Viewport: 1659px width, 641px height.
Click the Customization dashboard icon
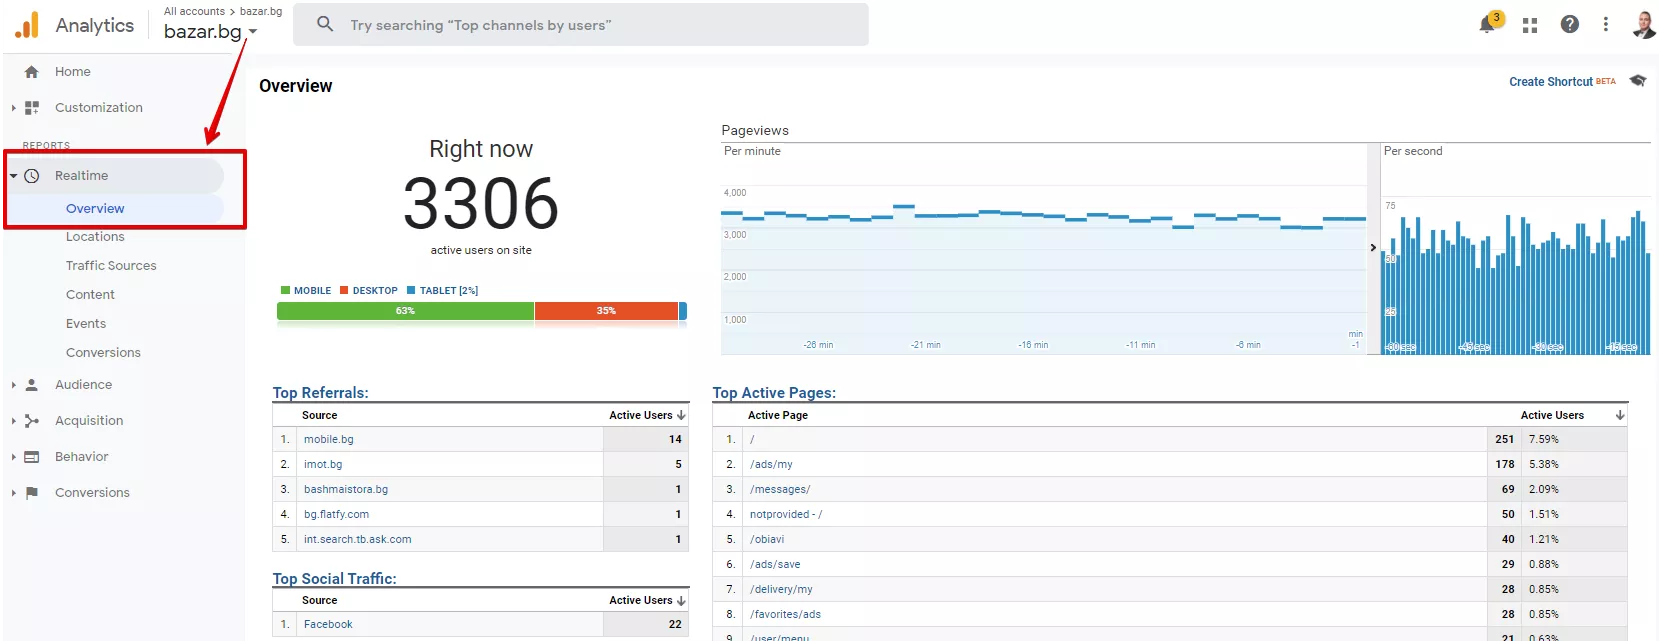coord(32,108)
